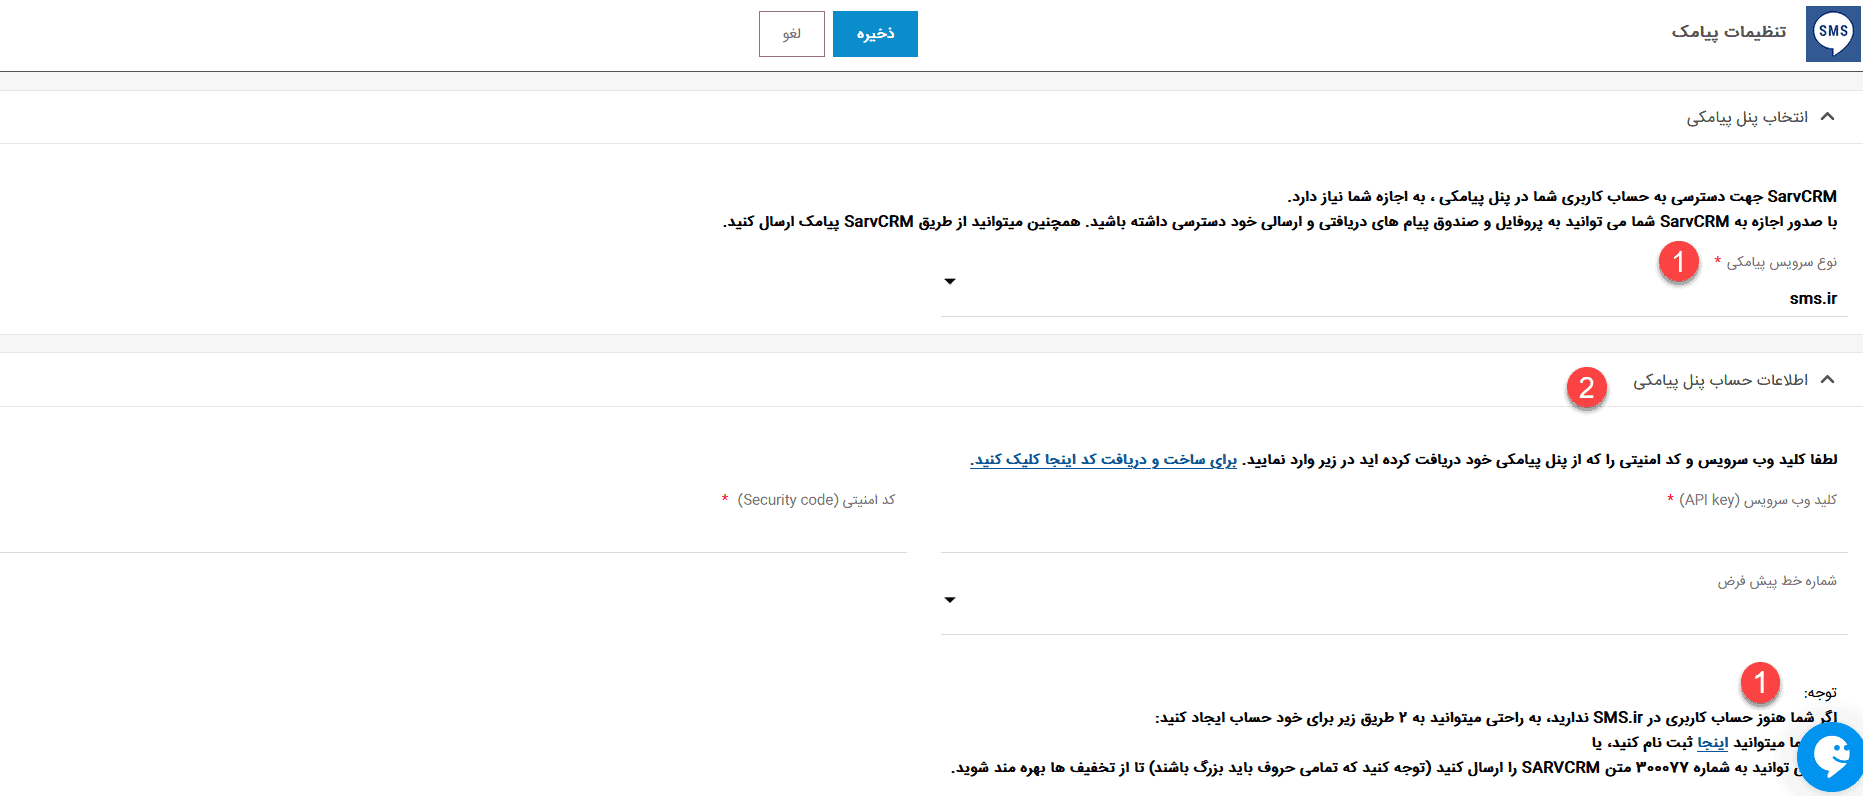Open the chat support bubble icon
The width and height of the screenshot is (1863, 796).
[1832, 757]
